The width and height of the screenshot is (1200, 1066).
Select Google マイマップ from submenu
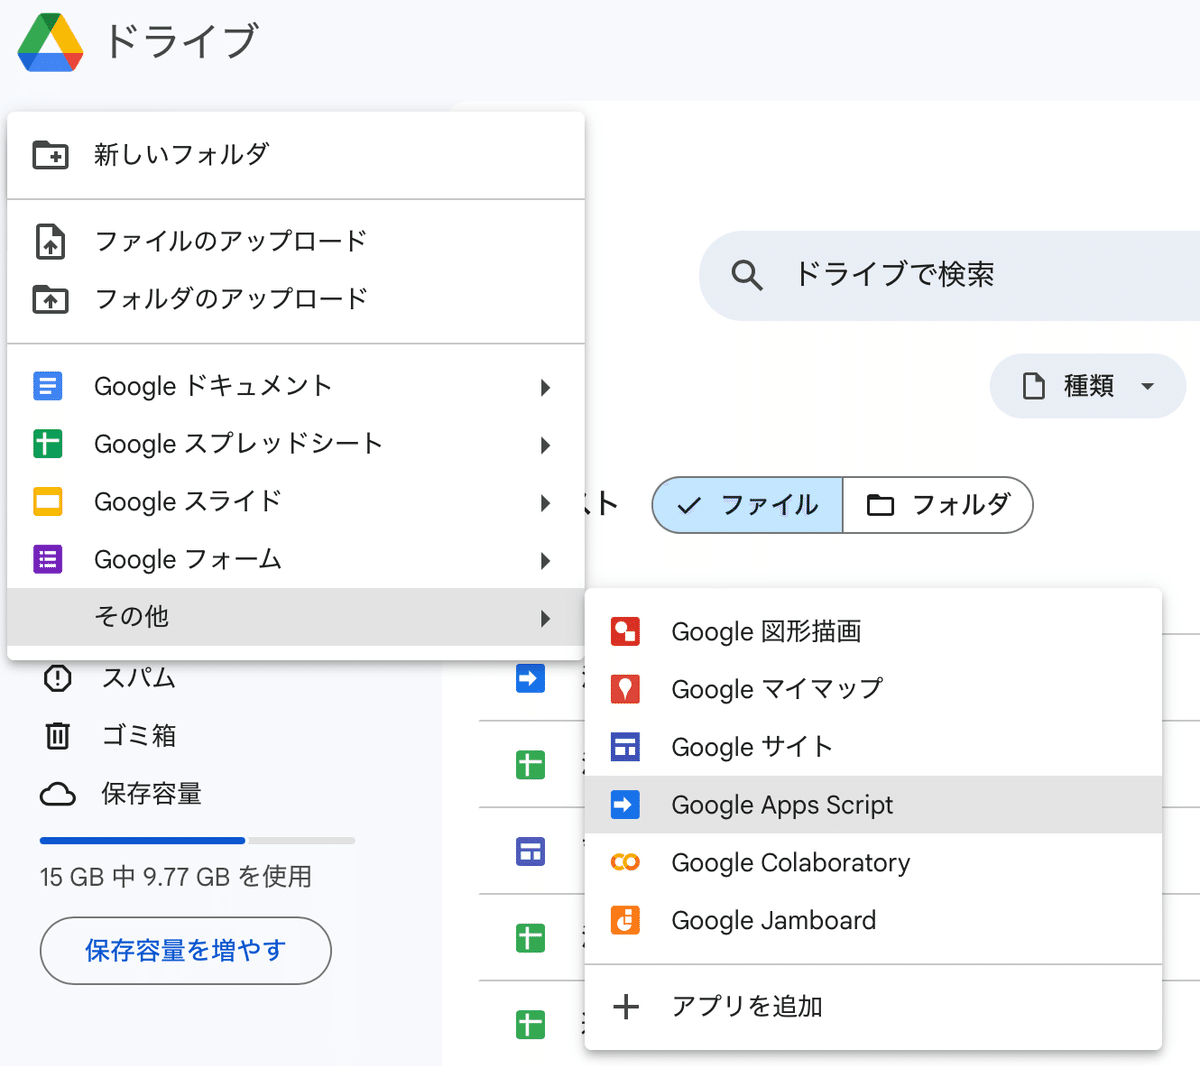[x=873, y=689]
